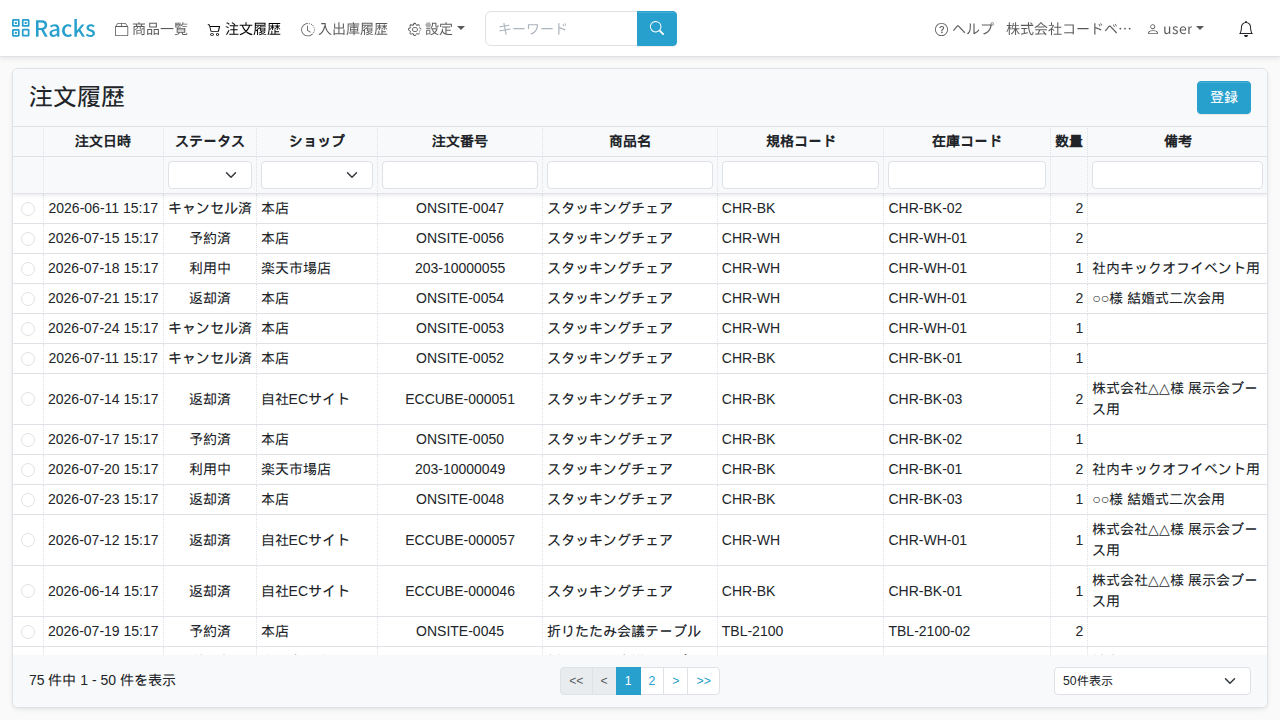Focus the 備考 filter input
This screenshot has width=1280, height=720.
[x=1177, y=175]
